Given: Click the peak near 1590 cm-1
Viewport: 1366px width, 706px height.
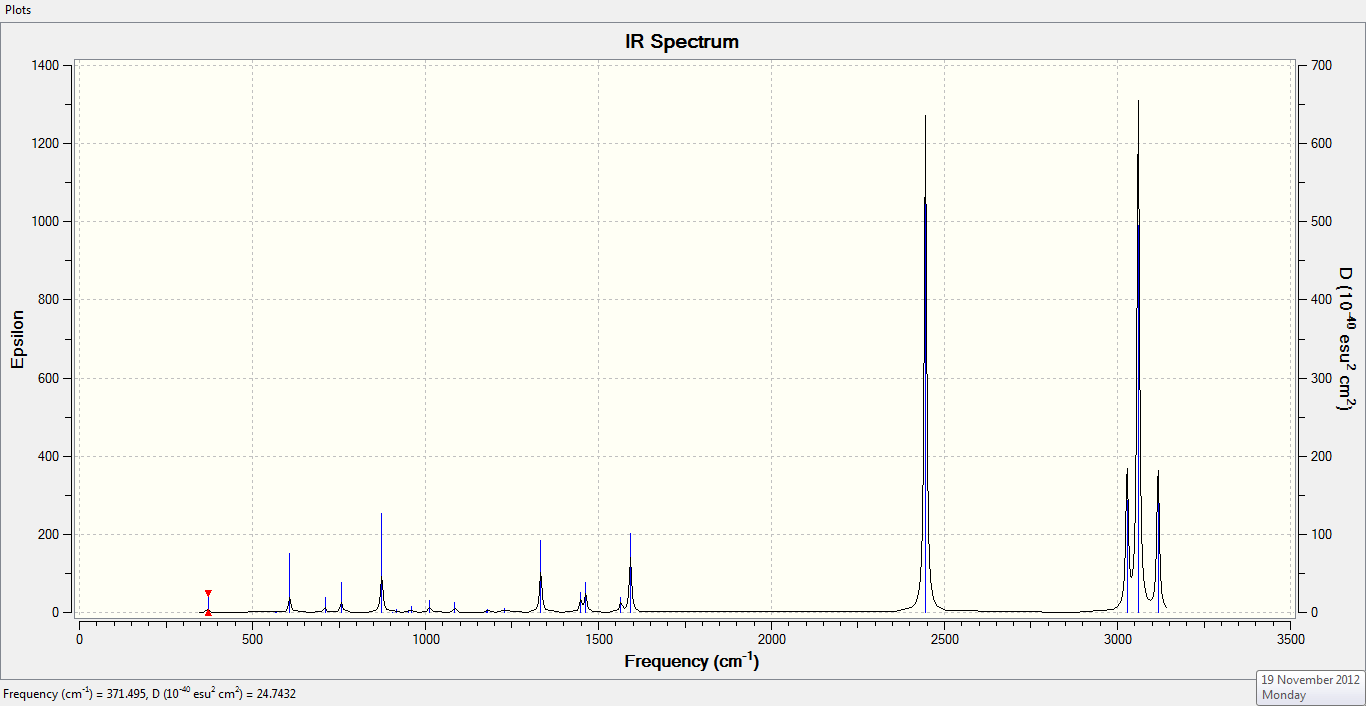Looking at the screenshot, I should click(630, 573).
